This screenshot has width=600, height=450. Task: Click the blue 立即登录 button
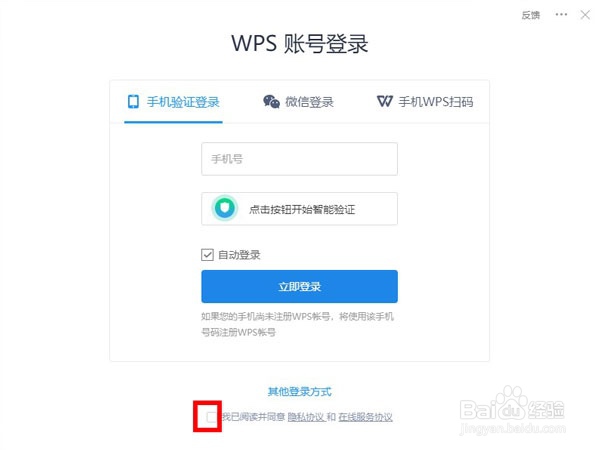299,286
